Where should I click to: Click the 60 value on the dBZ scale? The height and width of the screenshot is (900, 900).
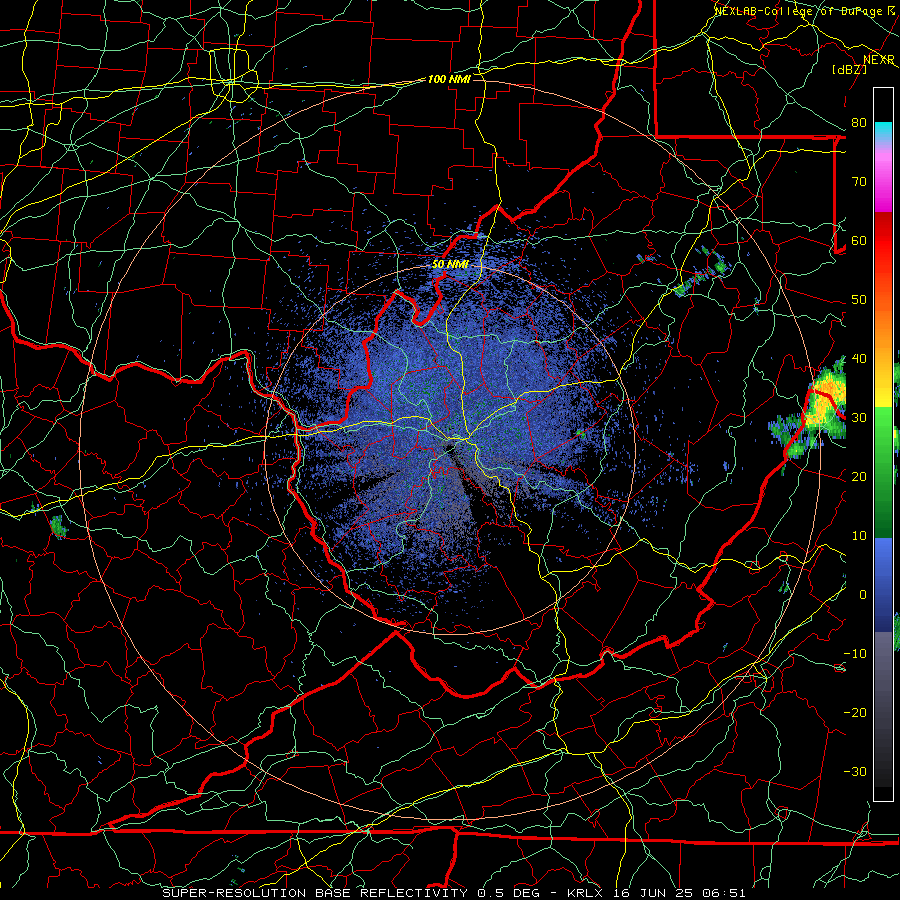tap(859, 241)
